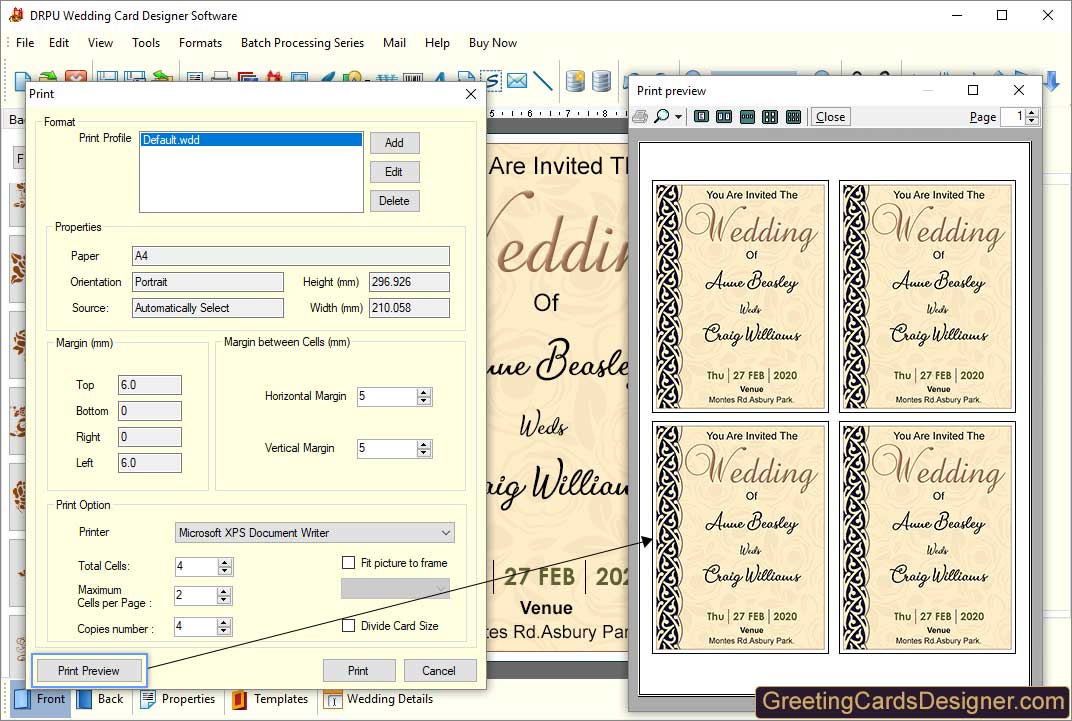Click the Page number field in Print preview
Viewport: 1072px width, 721px height.
tap(1013, 117)
